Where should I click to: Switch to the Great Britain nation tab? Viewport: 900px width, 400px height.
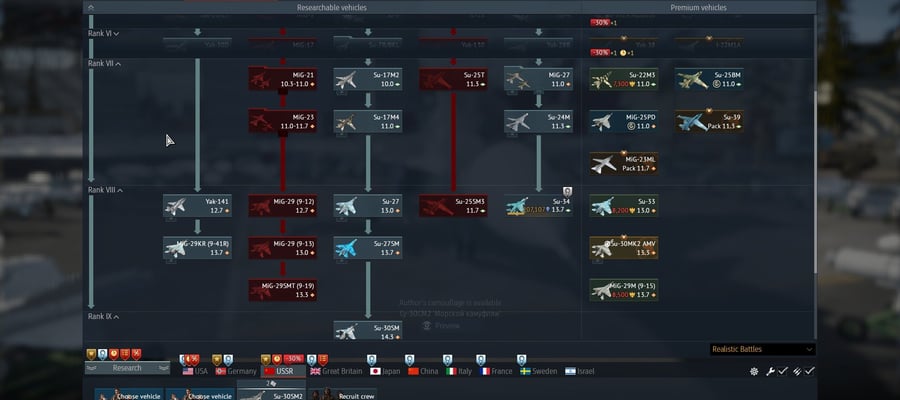[x=336, y=371]
